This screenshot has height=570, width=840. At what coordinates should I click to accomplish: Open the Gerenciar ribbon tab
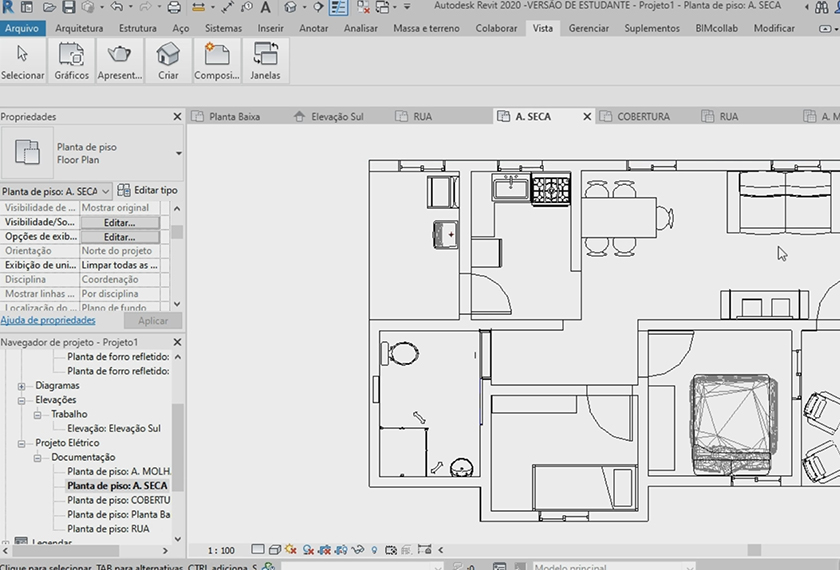click(588, 28)
